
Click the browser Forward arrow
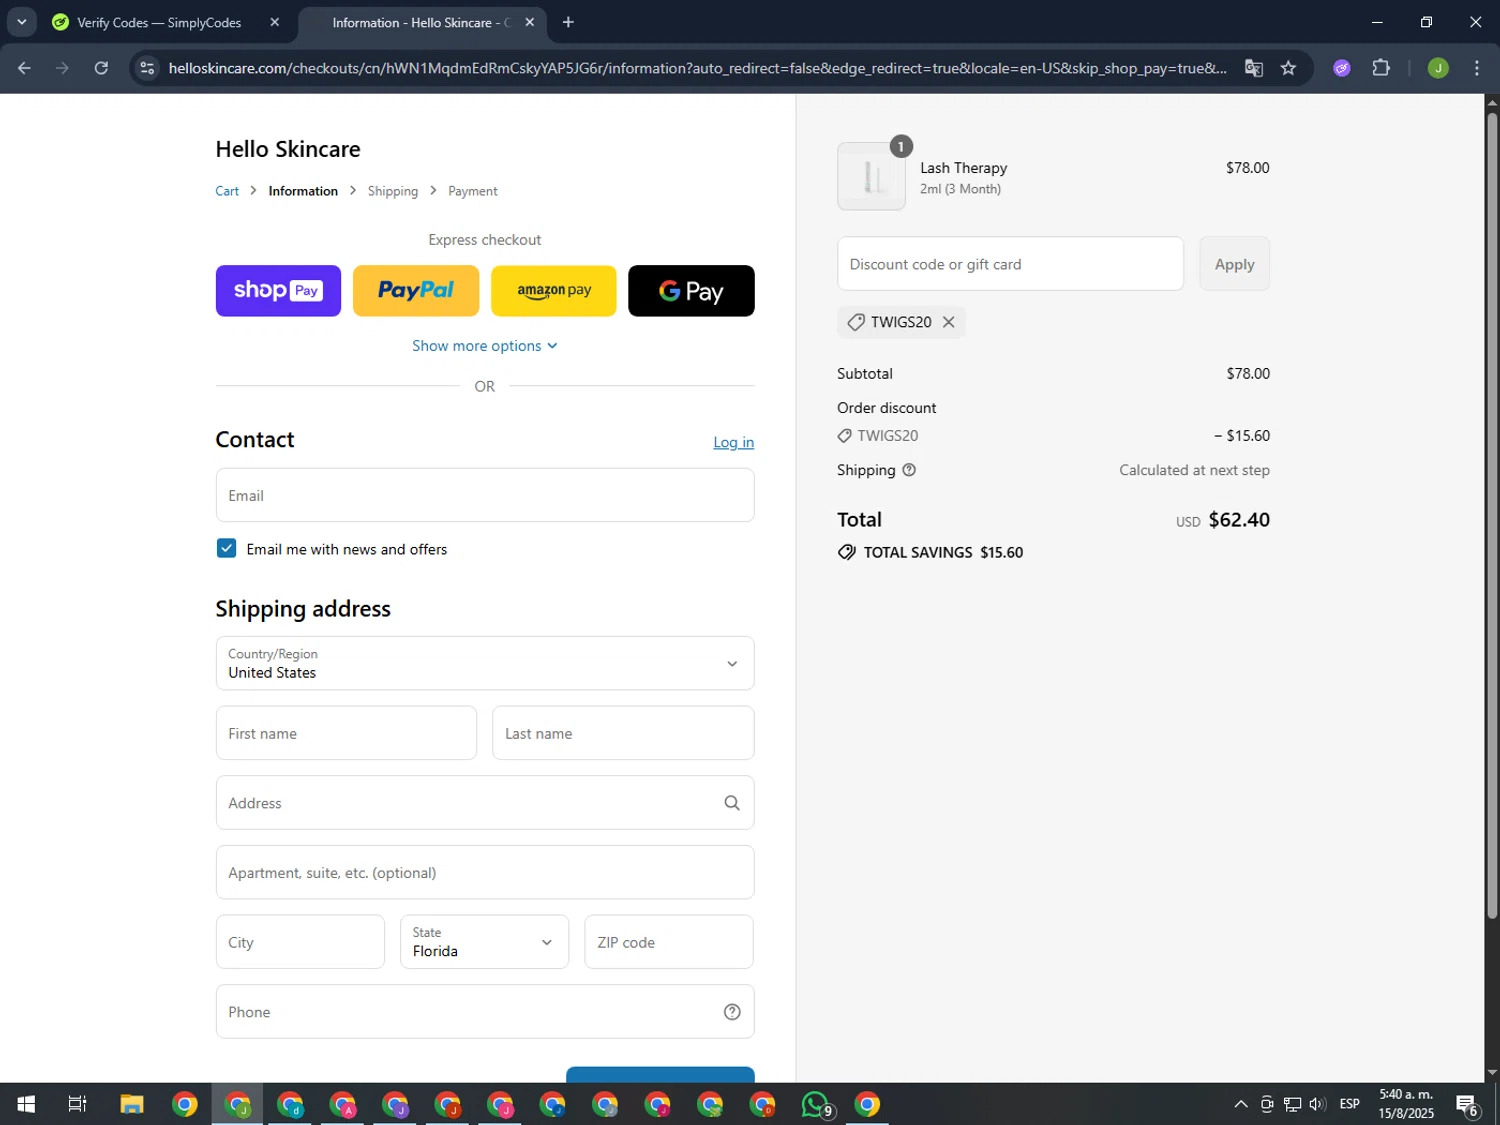[62, 68]
